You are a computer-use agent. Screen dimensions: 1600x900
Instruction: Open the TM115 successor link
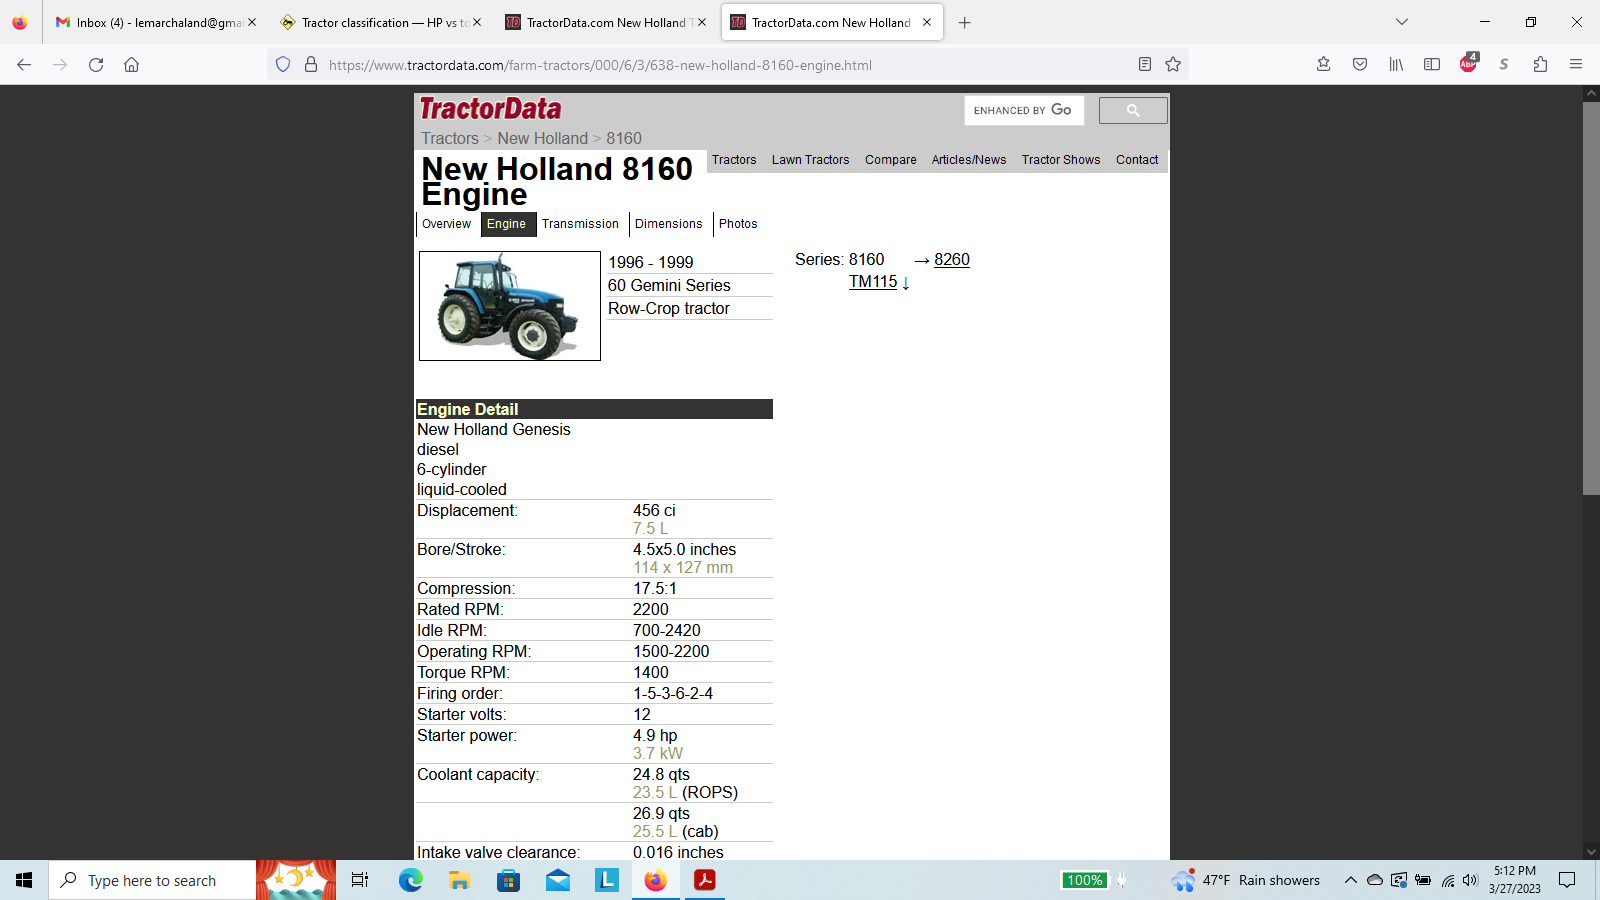click(873, 282)
